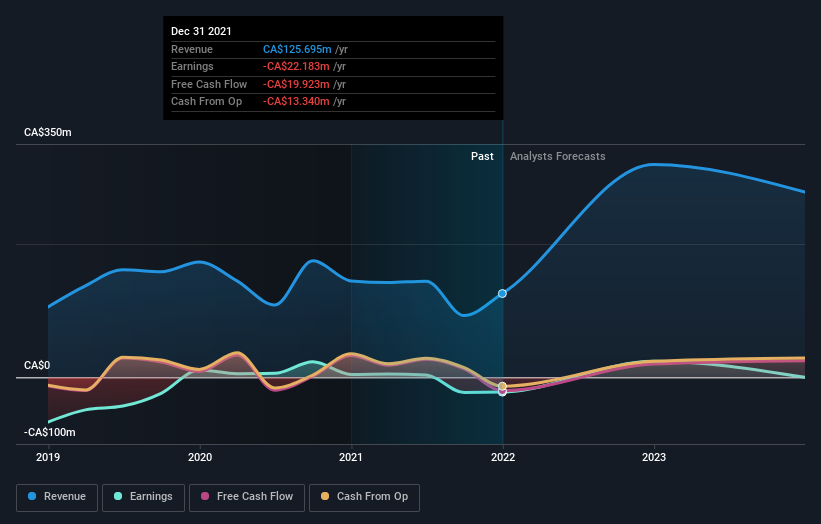Toggle the Revenue legend series

57,497
